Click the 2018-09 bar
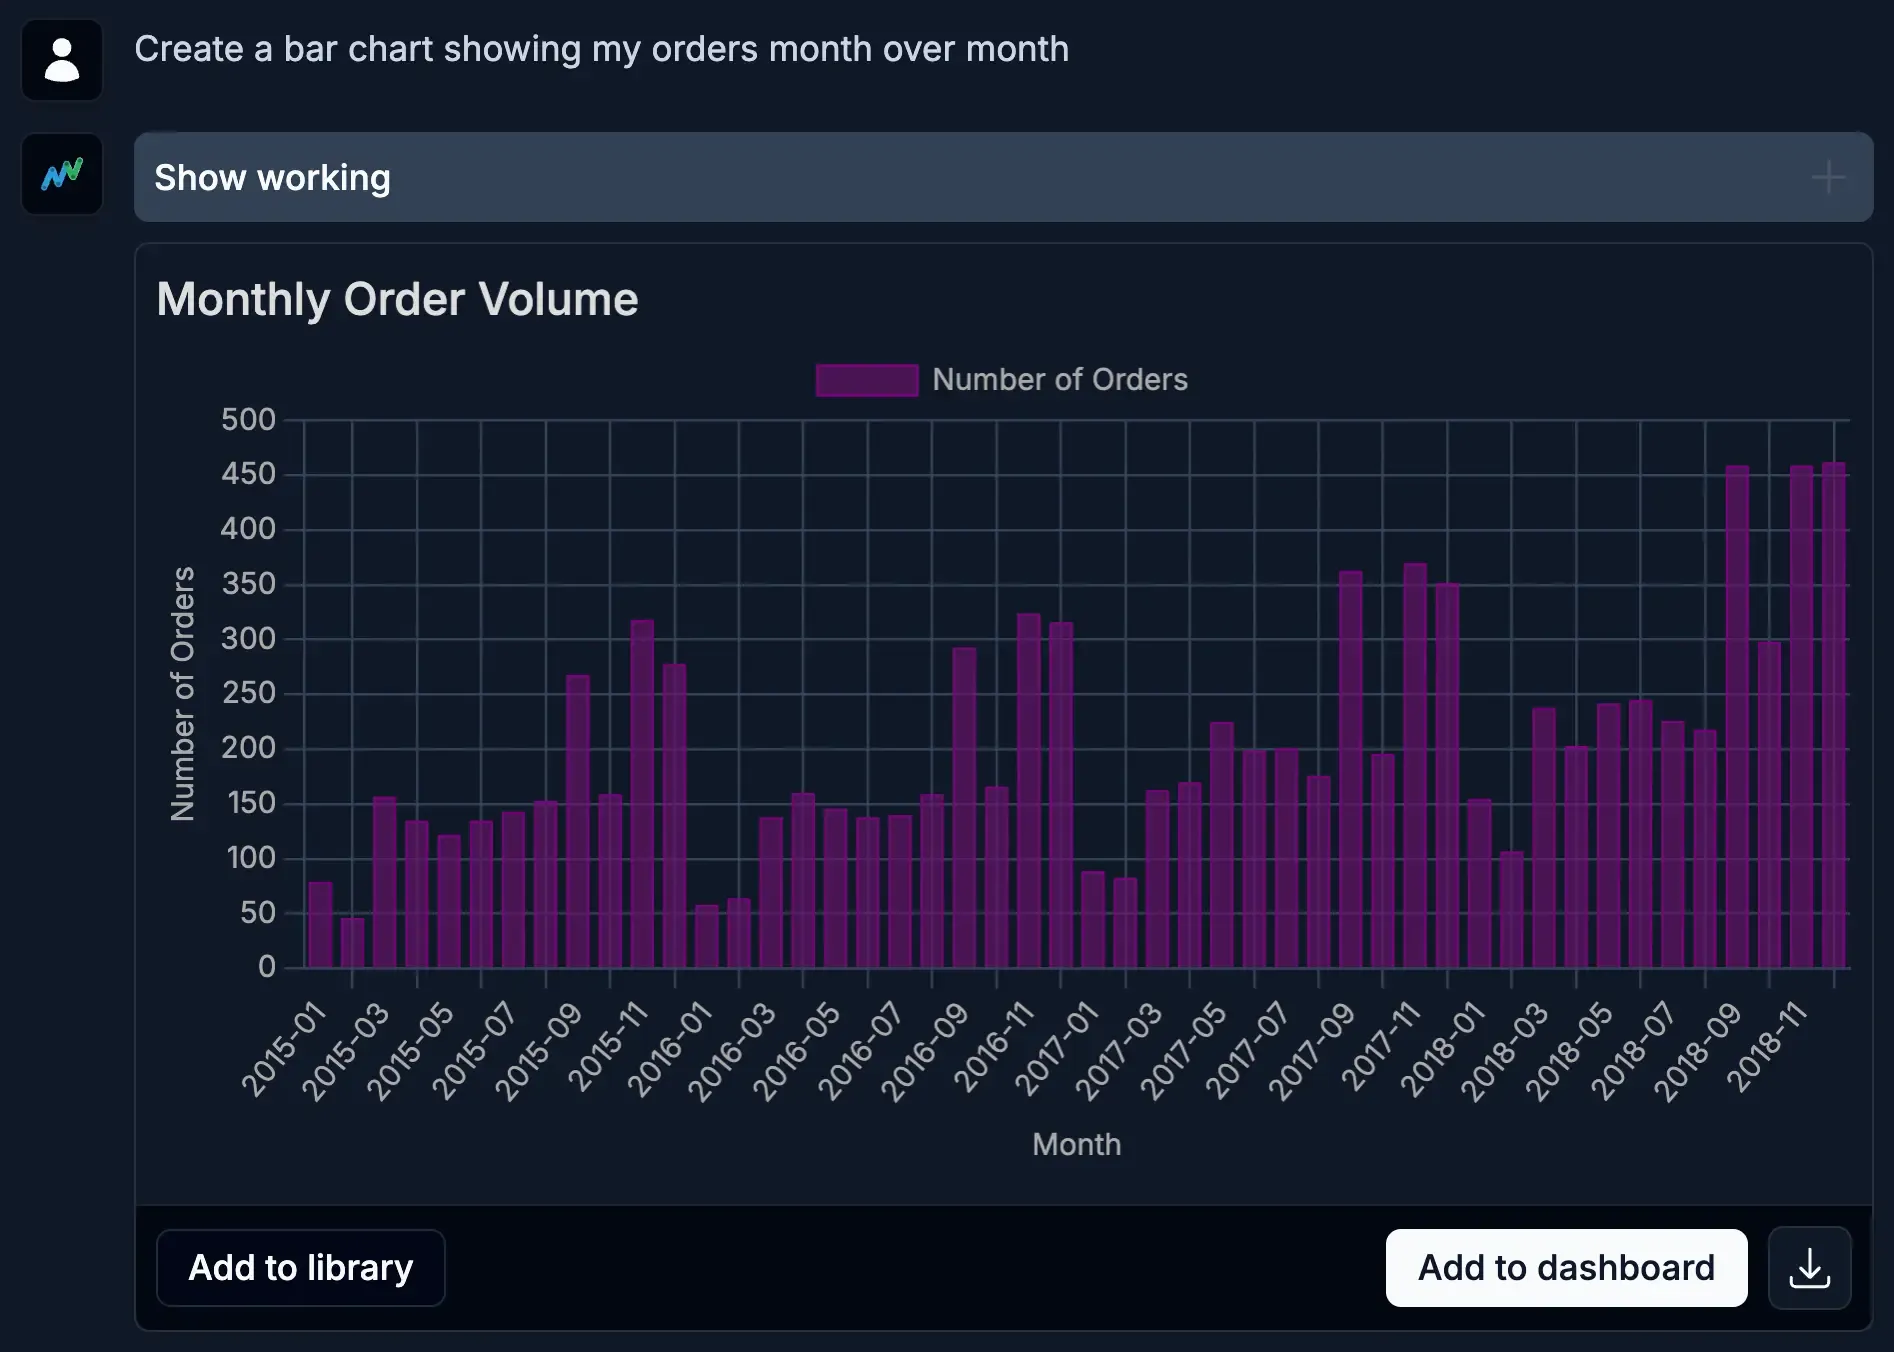 tap(1737, 716)
